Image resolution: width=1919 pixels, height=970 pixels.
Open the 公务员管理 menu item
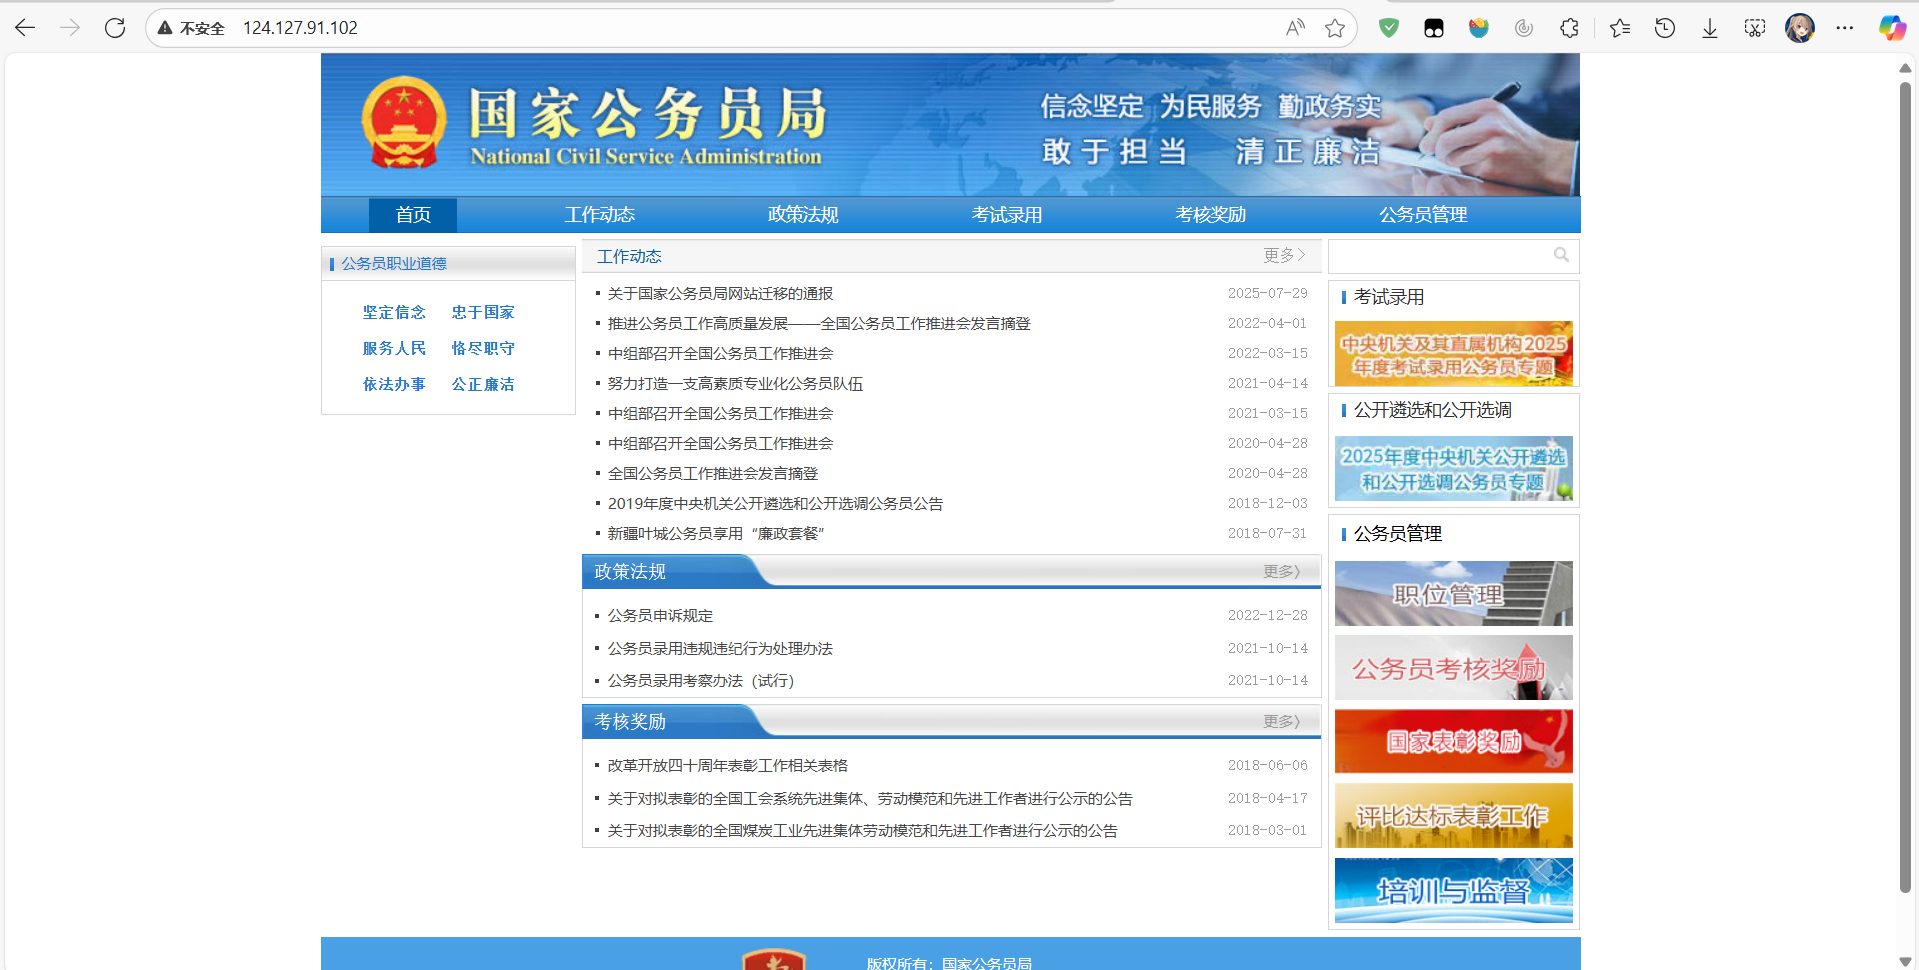[1422, 214]
